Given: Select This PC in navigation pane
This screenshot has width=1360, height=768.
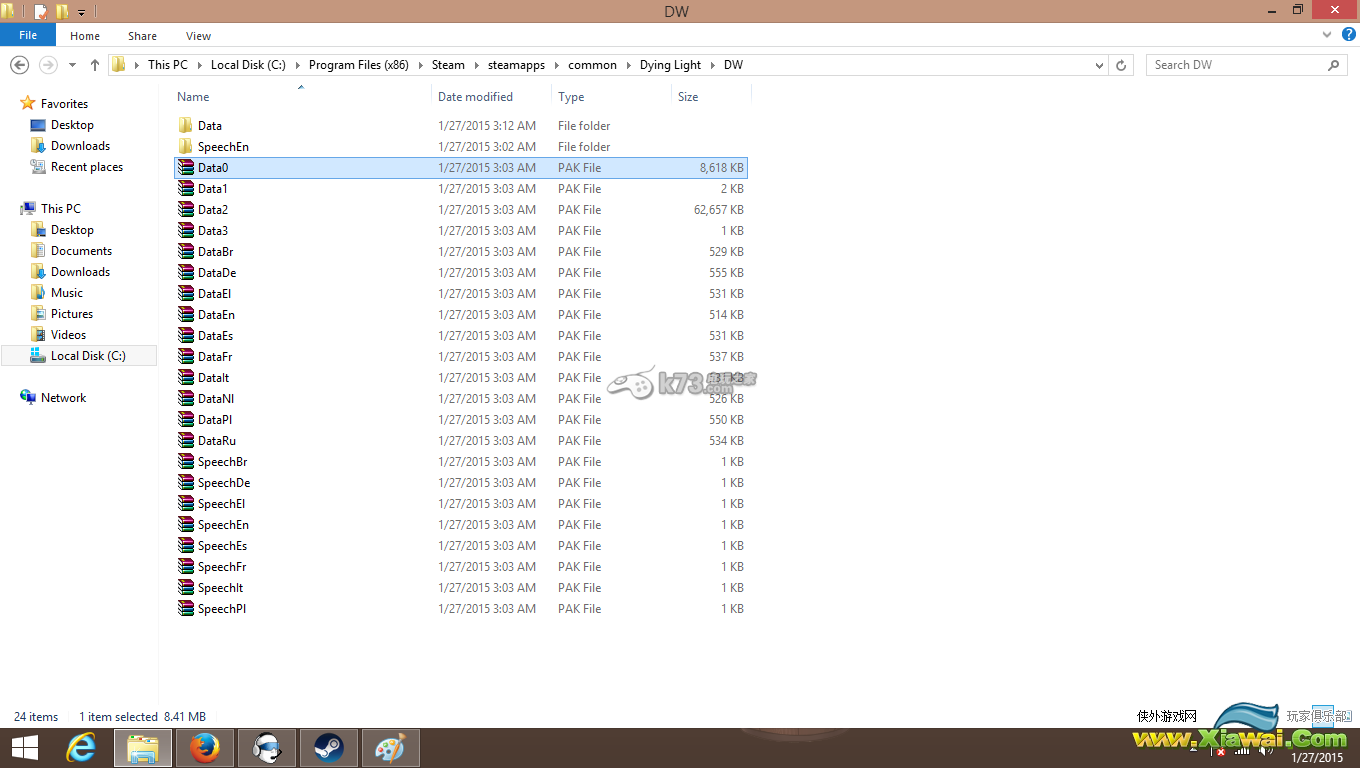Looking at the screenshot, I should pyautogui.click(x=61, y=209).
